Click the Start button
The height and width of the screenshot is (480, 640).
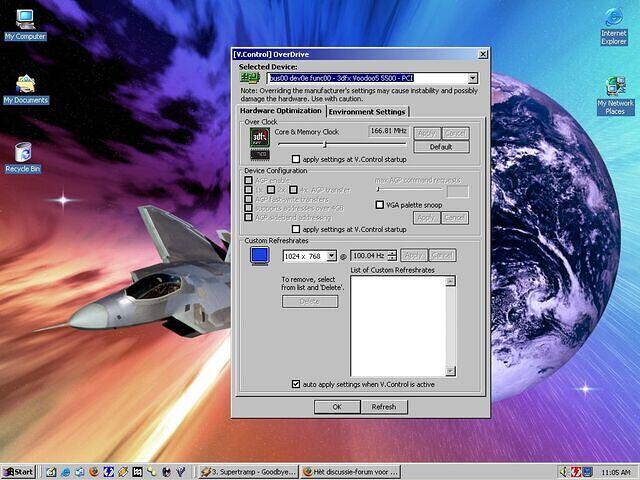point(19,472)
